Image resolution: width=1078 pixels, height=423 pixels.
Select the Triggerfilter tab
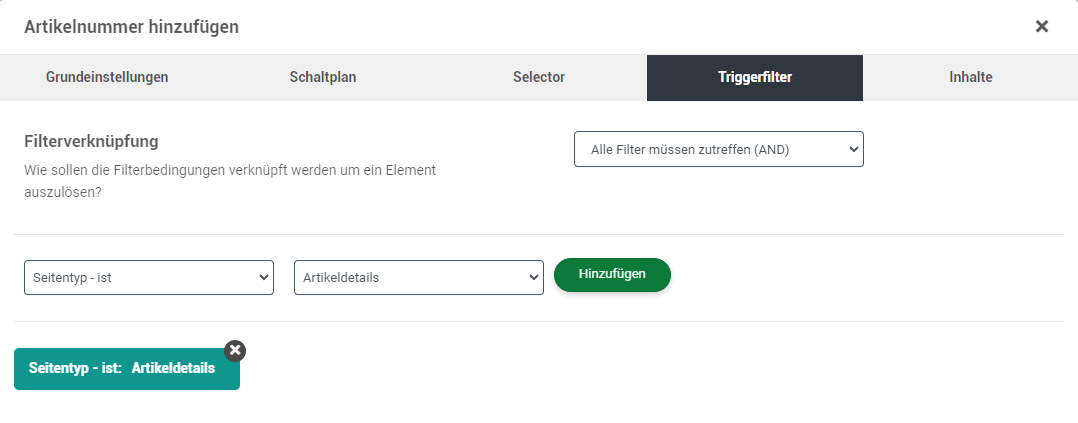tap(755, 77)
